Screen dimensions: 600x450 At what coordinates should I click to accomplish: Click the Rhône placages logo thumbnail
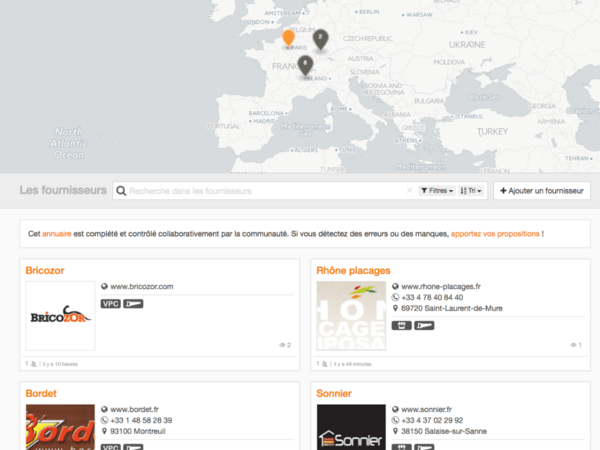351,315
